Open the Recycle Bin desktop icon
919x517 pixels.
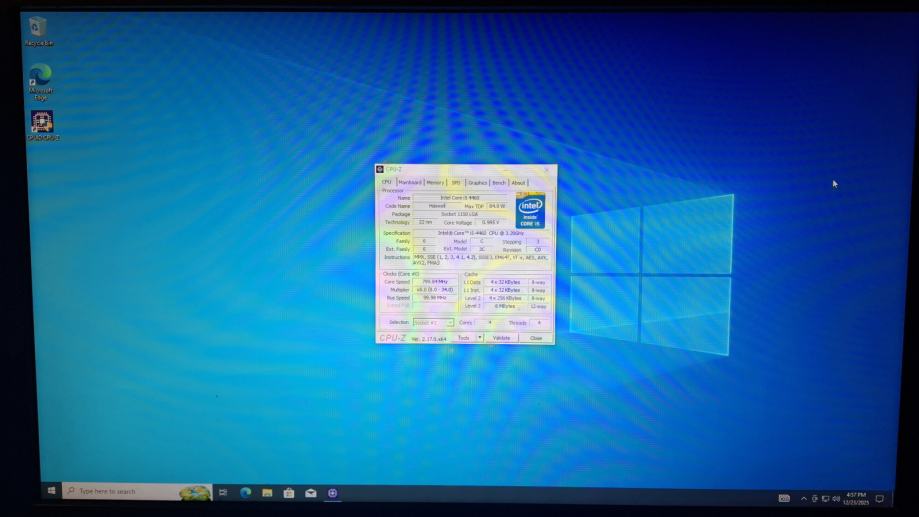(x=38, y=31)
